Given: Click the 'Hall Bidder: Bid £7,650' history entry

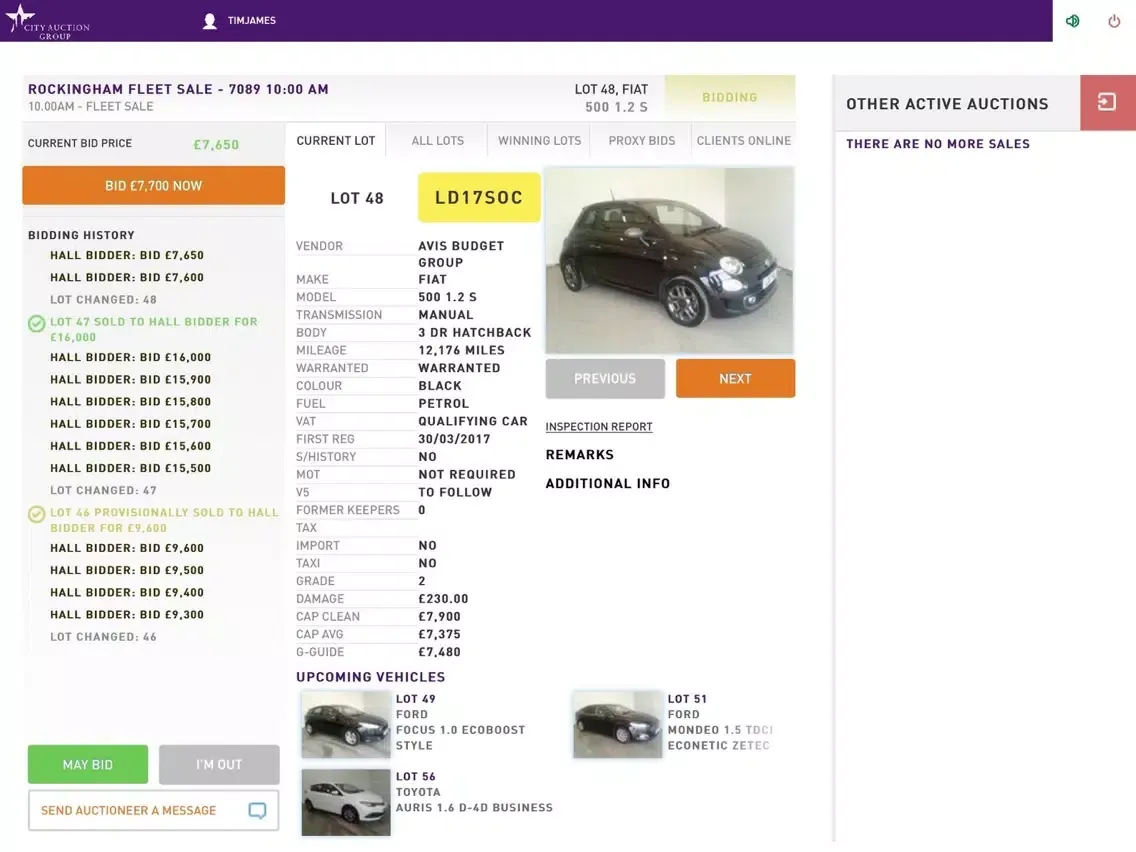Looking at the screenshot, I should (127, 255).
